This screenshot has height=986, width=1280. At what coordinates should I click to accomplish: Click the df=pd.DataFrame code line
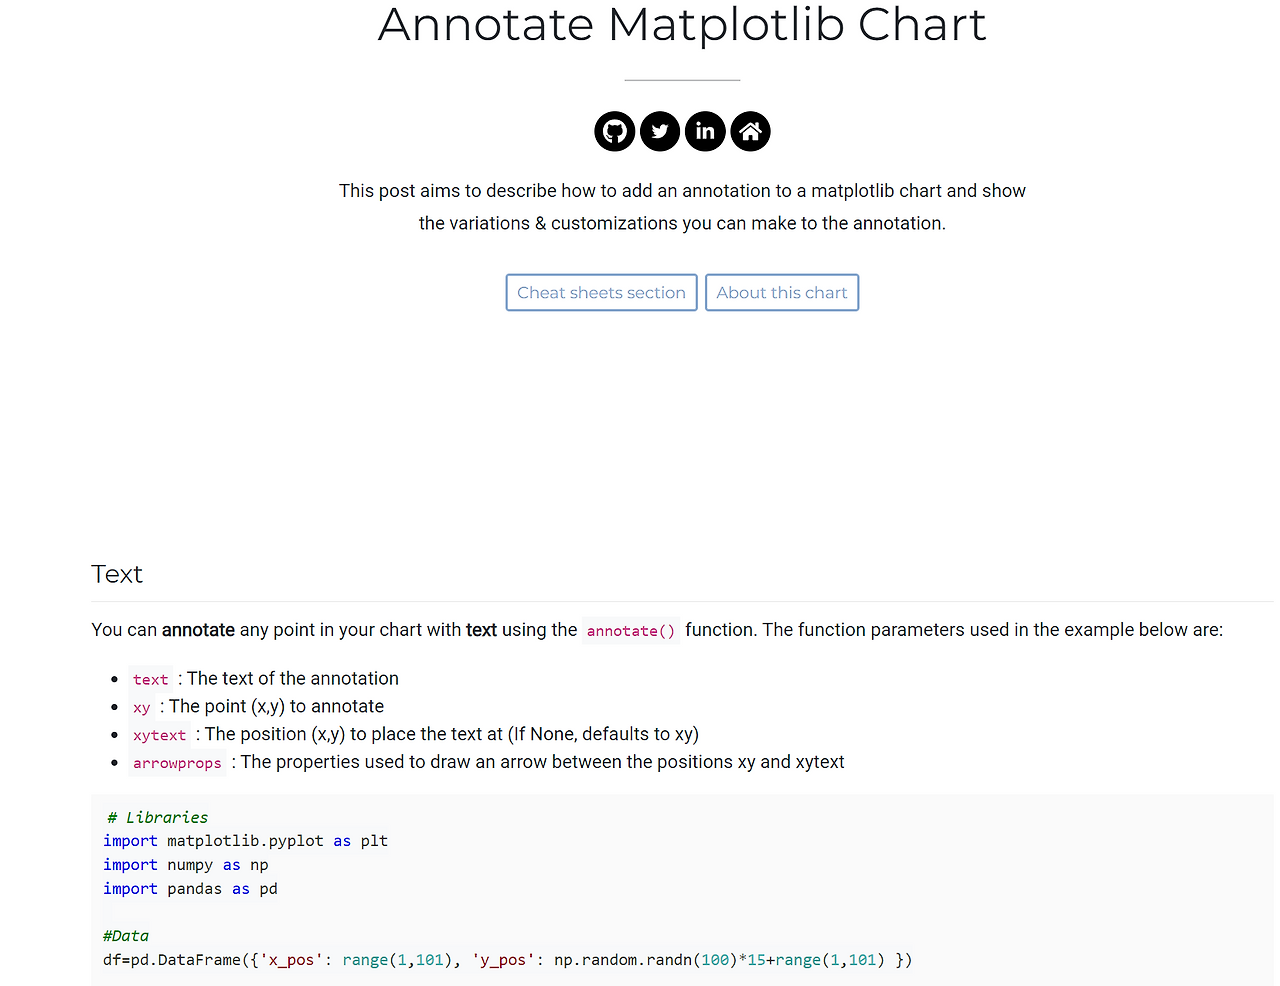(x=507, y=960)
